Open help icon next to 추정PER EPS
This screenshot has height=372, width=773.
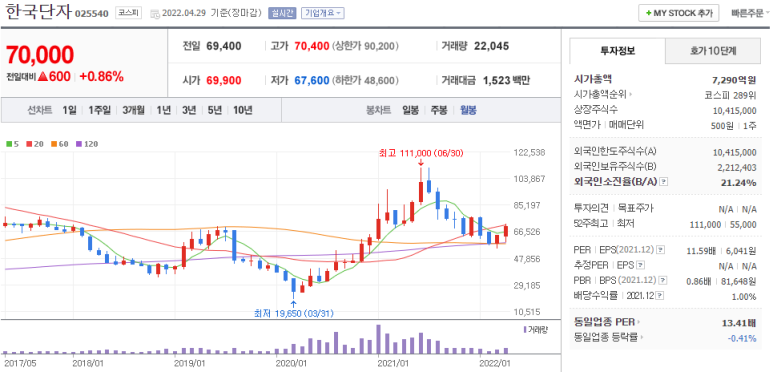tap(640, 266)
